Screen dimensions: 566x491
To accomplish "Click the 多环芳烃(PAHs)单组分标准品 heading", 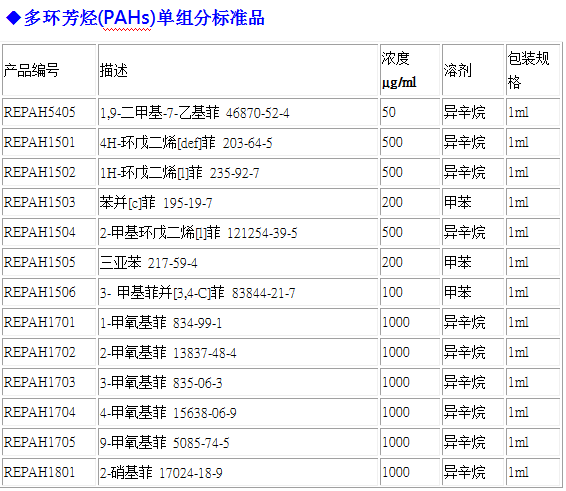I will [x=144, y=18].
